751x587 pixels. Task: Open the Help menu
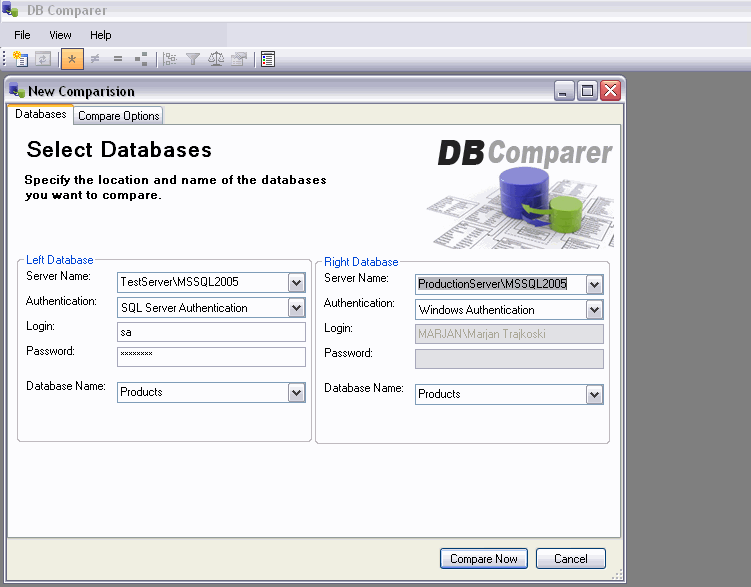[x=101, y=35]
